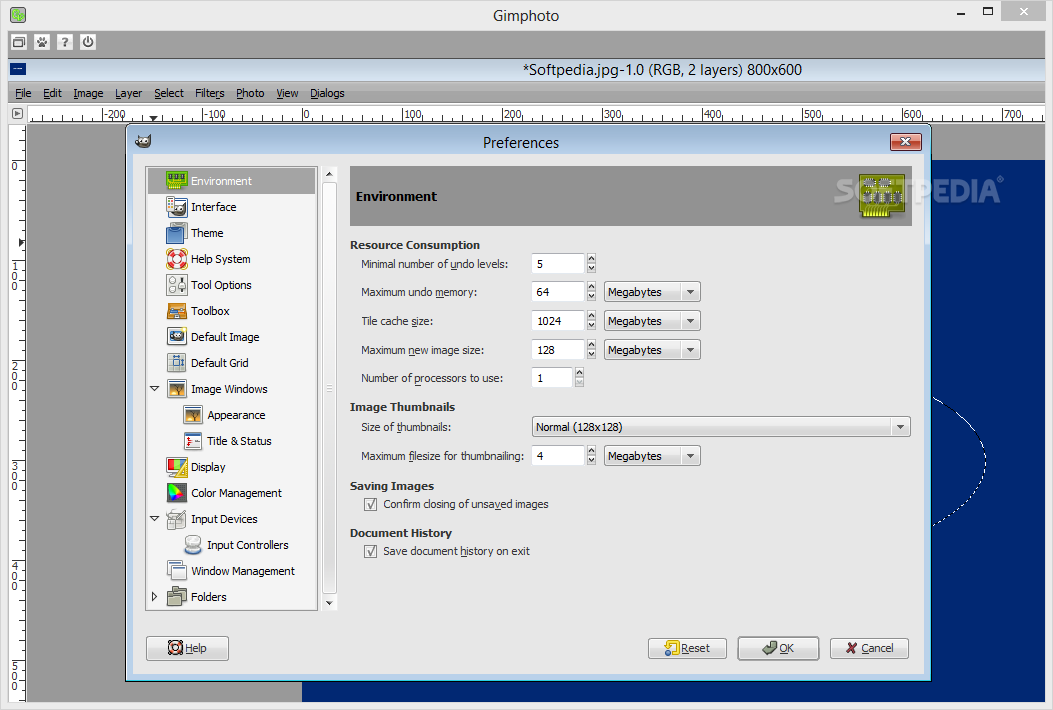The image size is (1053, 710).
Task: Open the View menu
Action: pos(287,93)
